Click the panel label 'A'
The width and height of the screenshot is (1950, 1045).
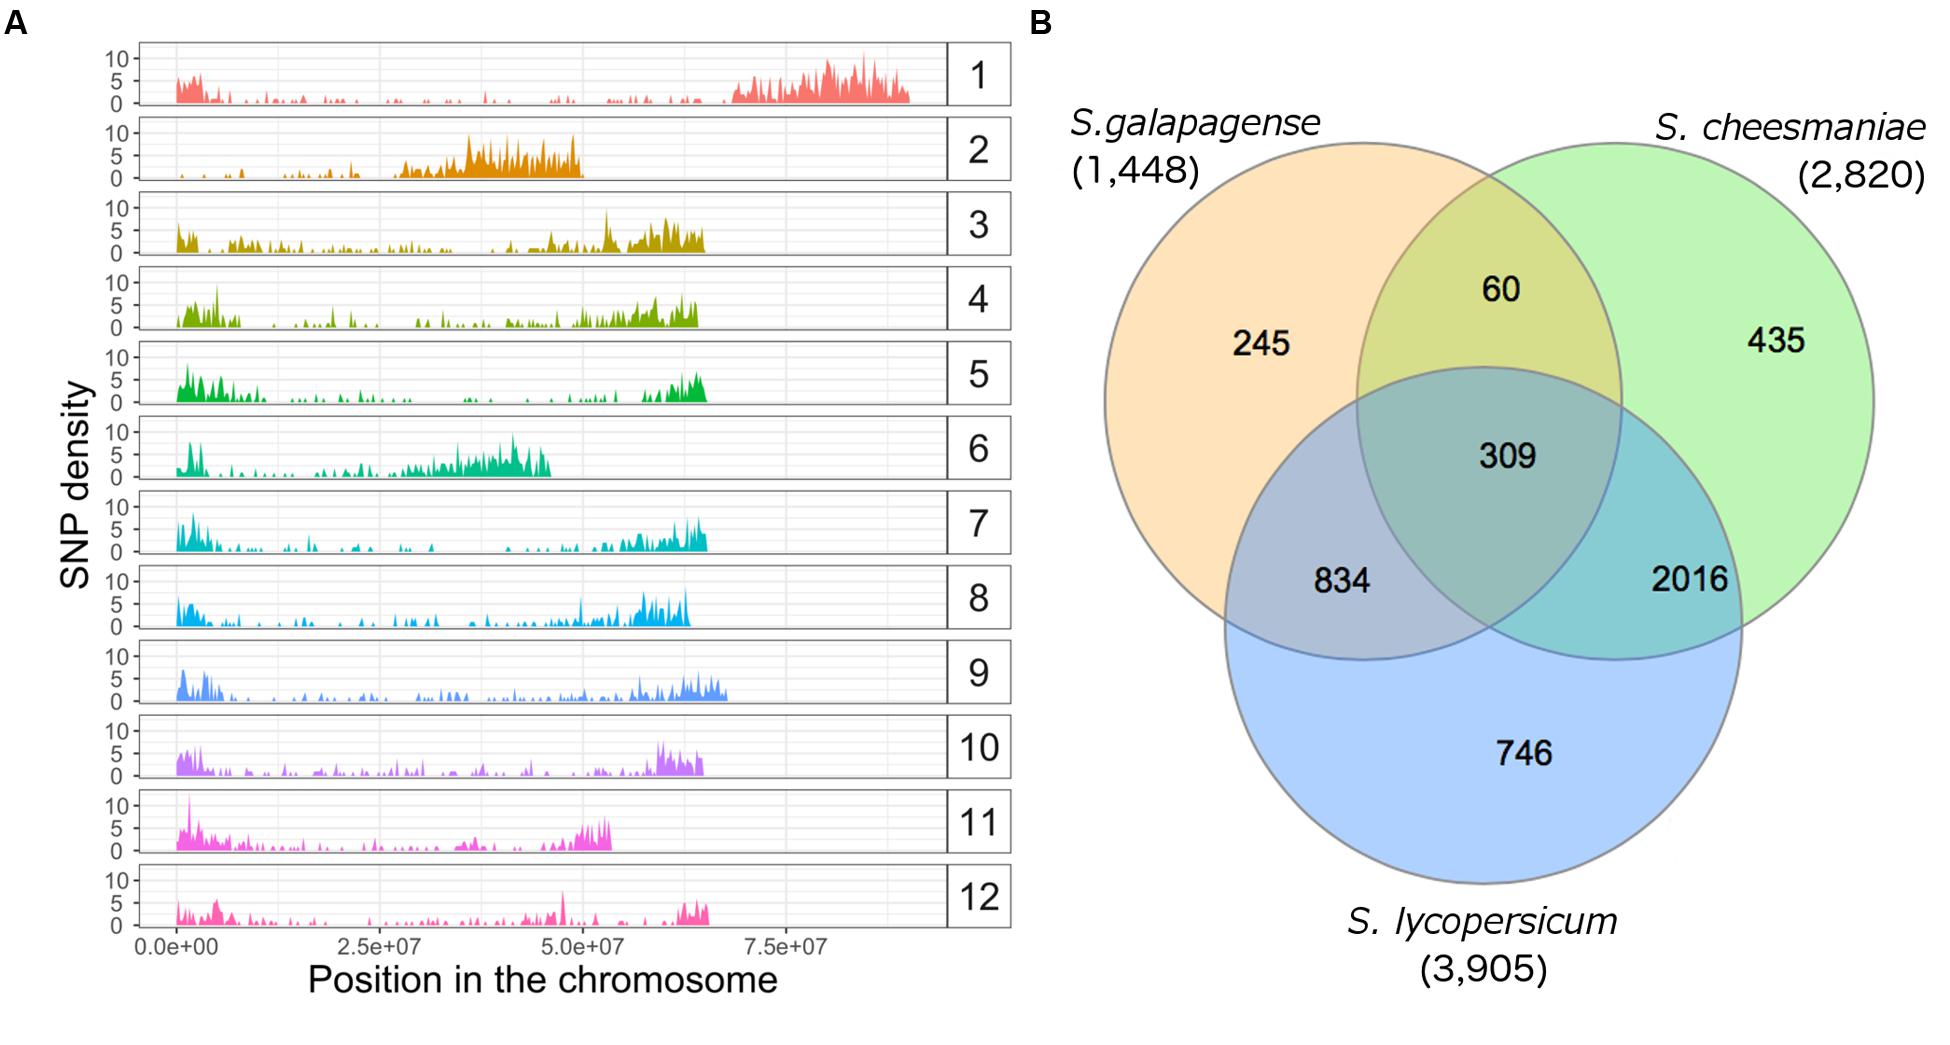(16, 22)
